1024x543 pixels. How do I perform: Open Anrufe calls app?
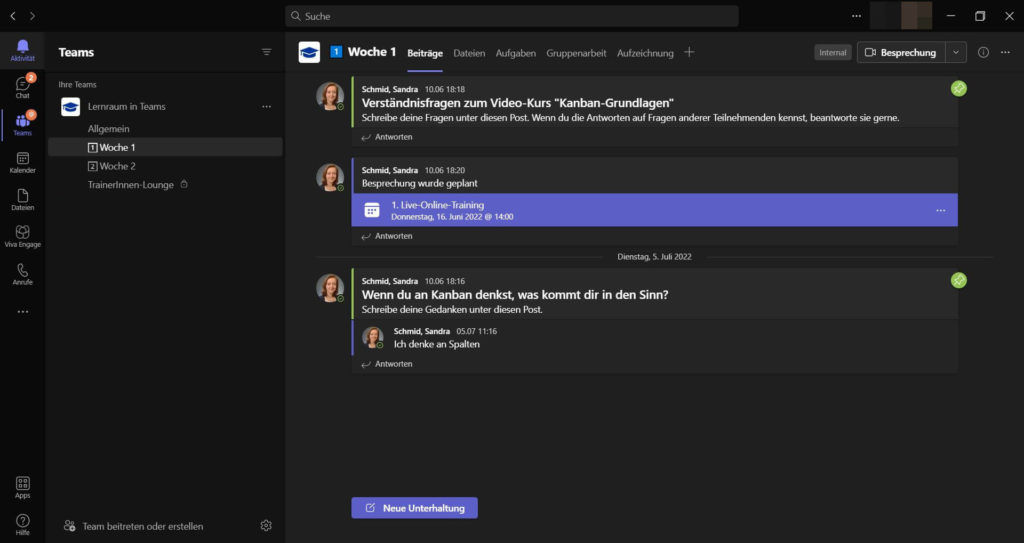pyautogui.click(x=22, y=274)
